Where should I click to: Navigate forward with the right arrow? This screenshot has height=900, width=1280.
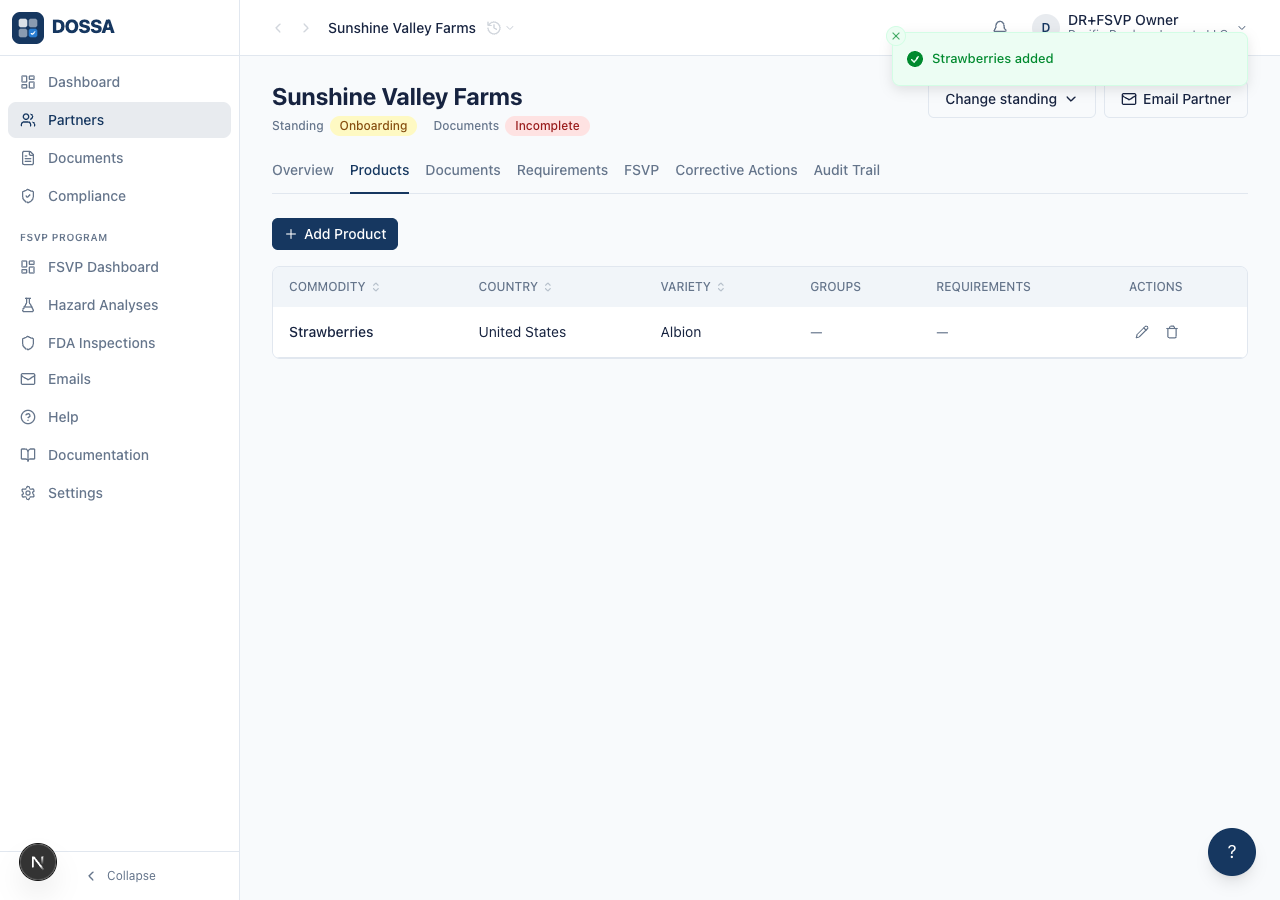point(306,28)
